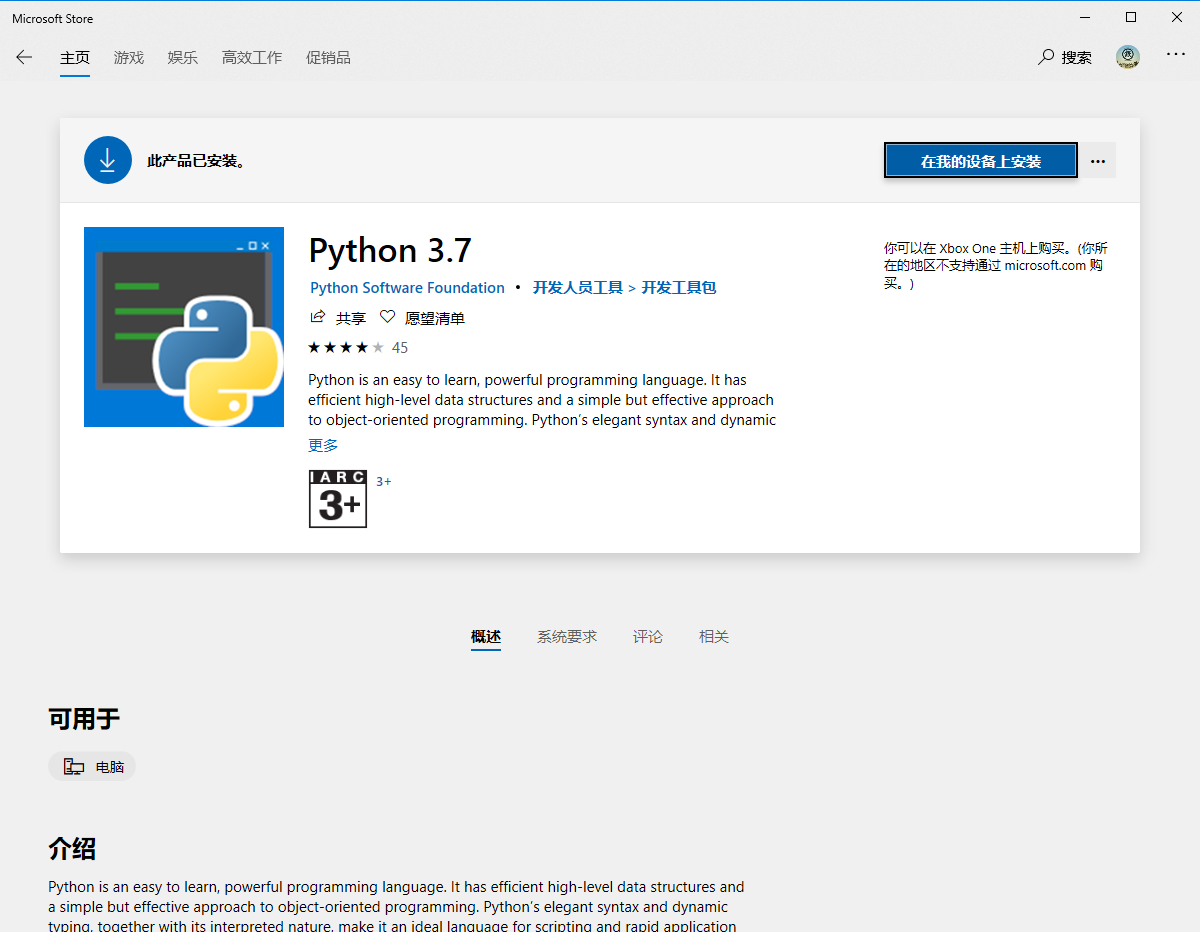Click the Xbox One purchase notice text

pos(996,265)
